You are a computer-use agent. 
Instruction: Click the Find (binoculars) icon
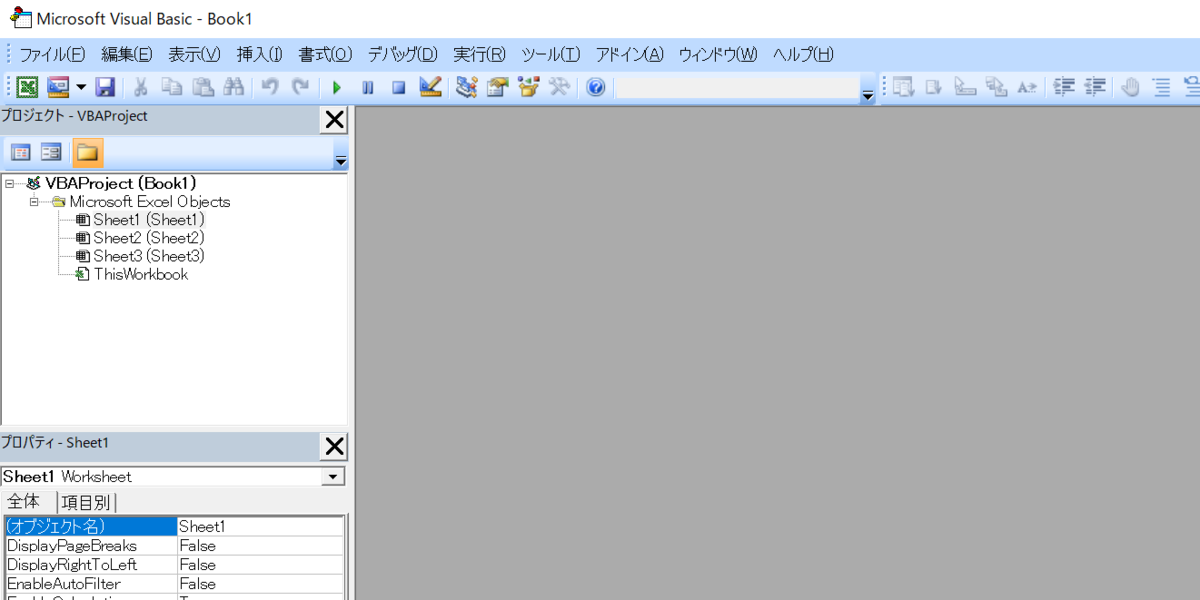[x=234, y=87]
